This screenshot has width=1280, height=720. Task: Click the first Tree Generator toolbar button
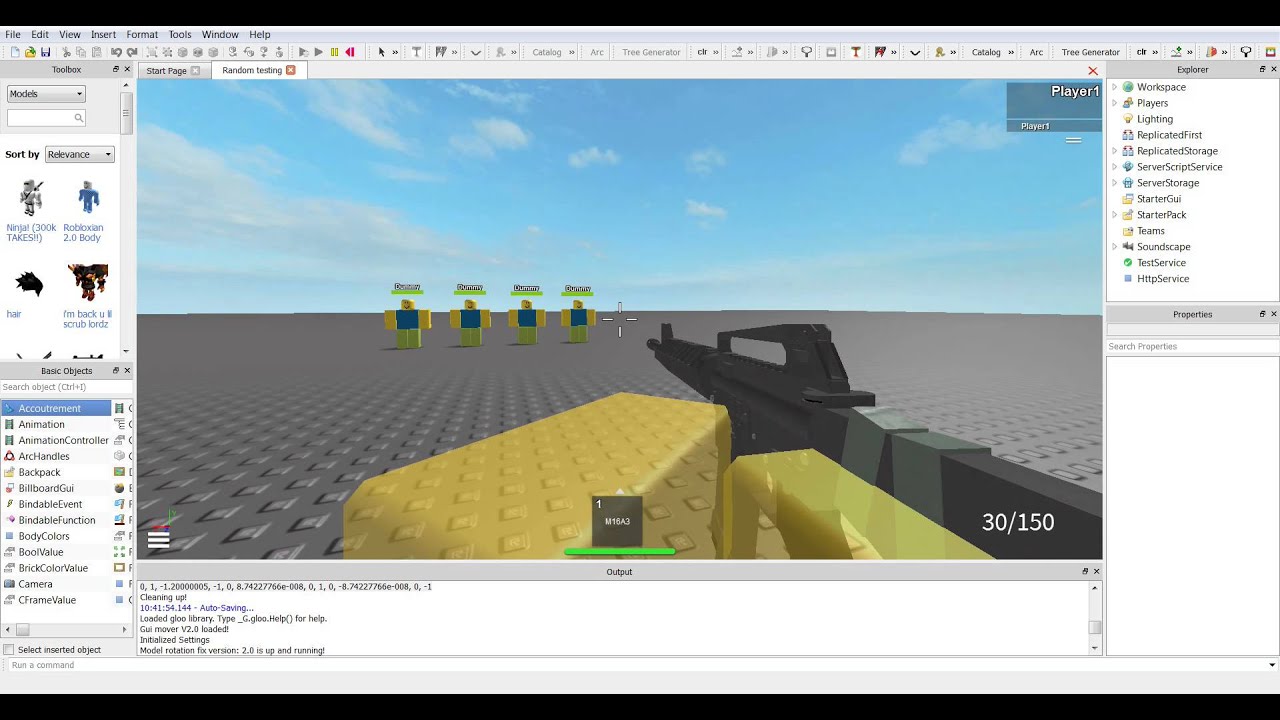point(651,52)
